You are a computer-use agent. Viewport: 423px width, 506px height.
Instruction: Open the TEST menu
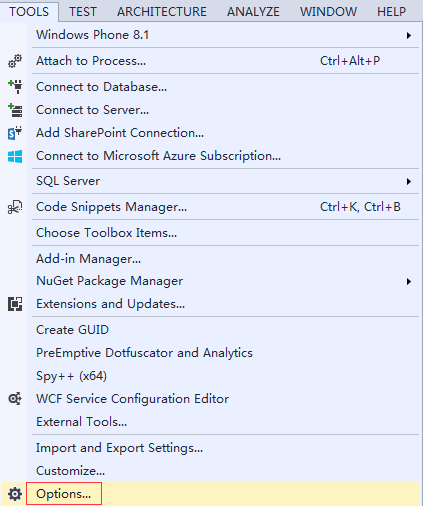[x=83, y=12]
